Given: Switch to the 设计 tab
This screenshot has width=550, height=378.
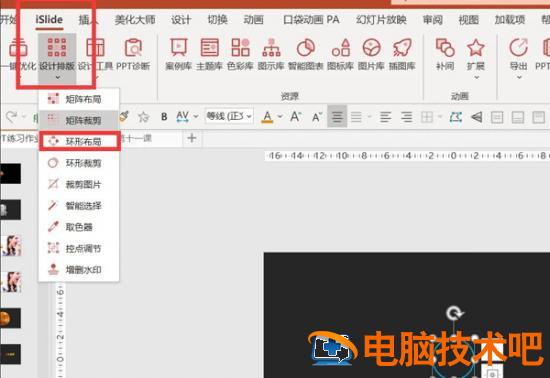Looking at the screenshot, I should [181, 20].
